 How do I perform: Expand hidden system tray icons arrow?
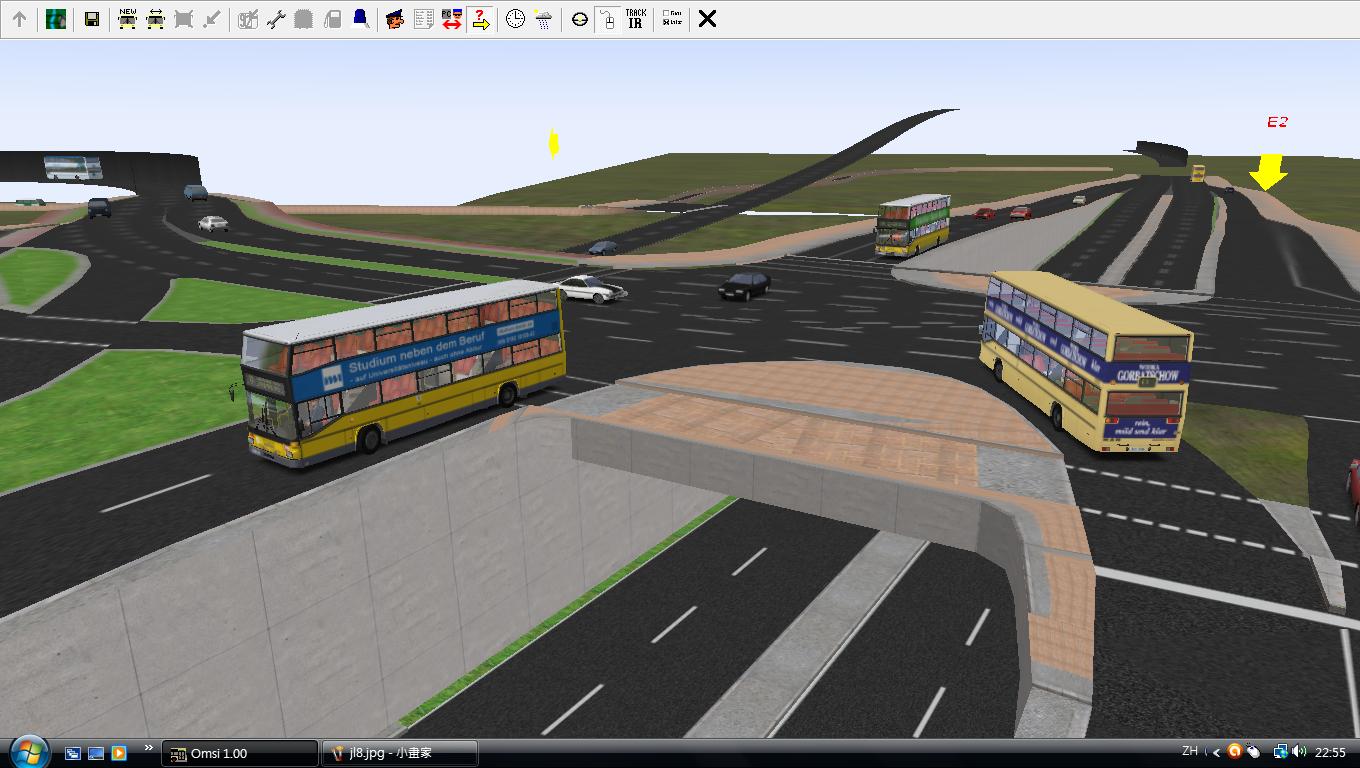[1216, 752]
